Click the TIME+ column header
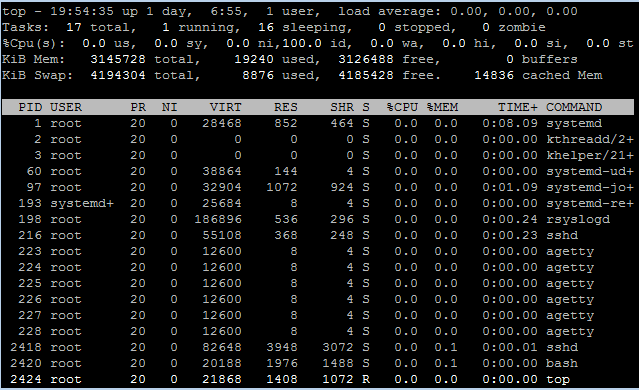The height and width of the screenshot is (390, 639). click(x=518, y=107)
